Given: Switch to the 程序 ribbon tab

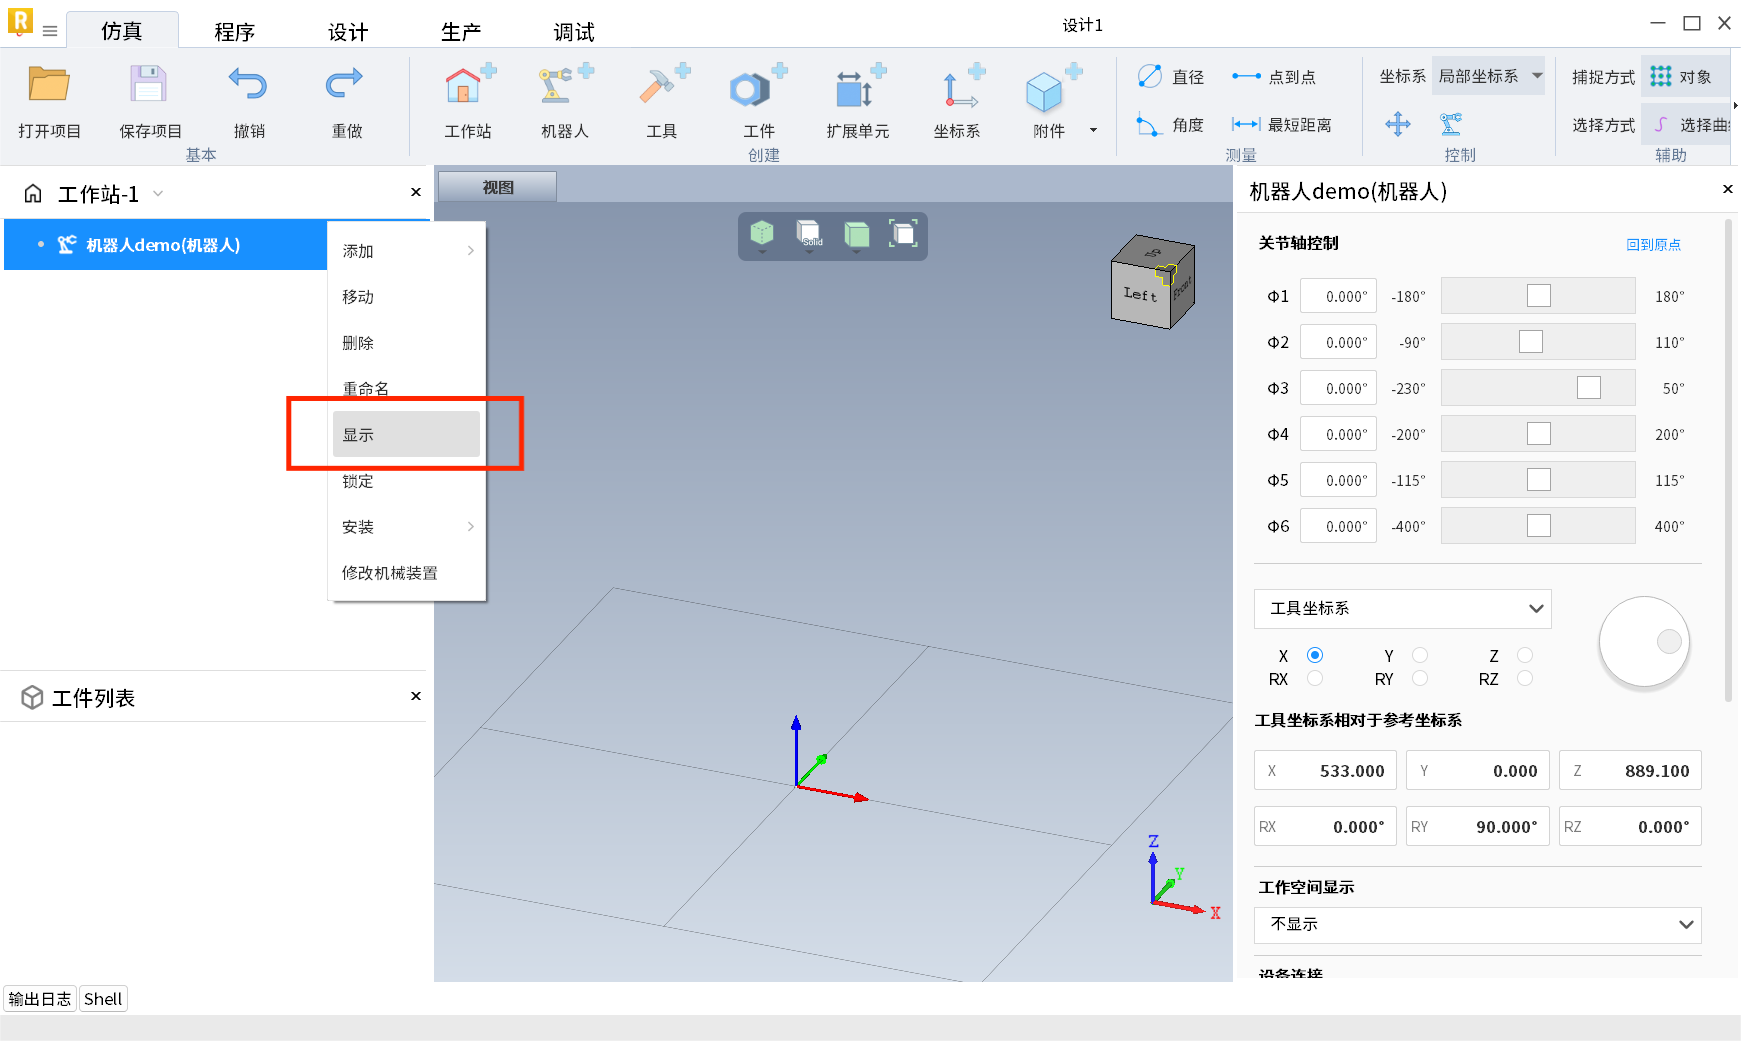Looking at the screenshot, I should [234, 32].
